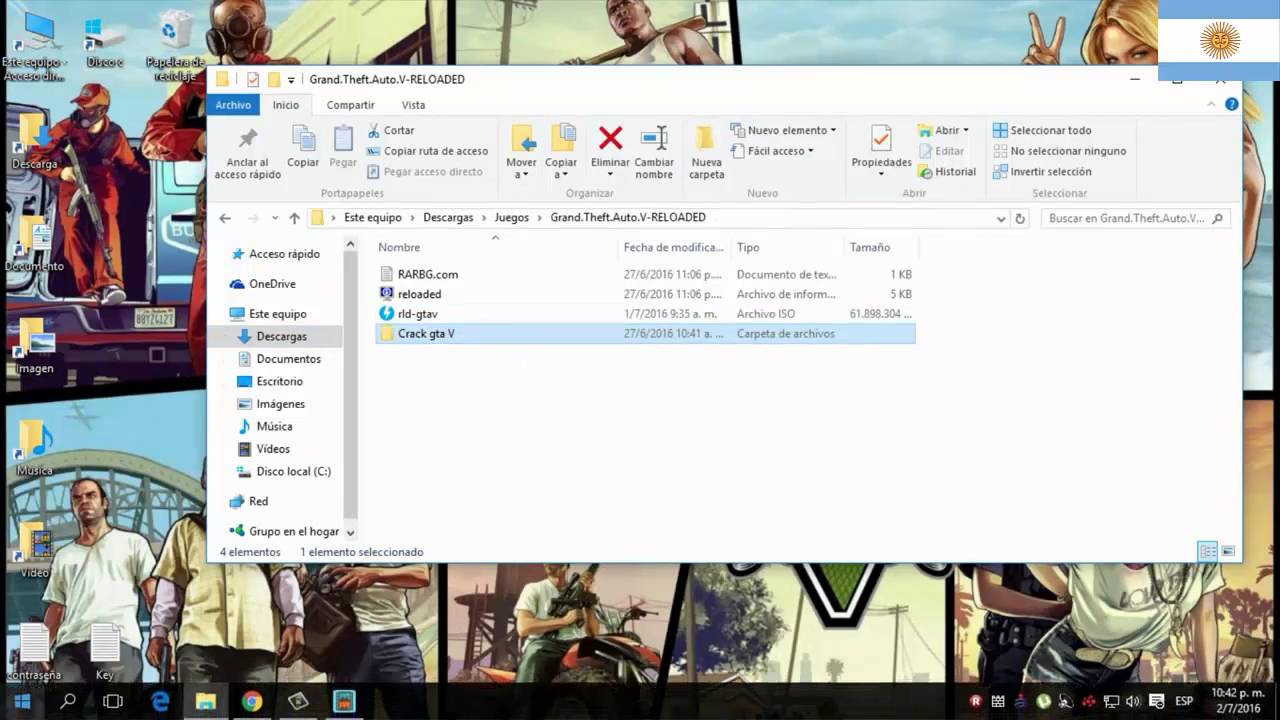Open the Archivo menu tab
Screen dimensions: 1280x720
[233, 105]
